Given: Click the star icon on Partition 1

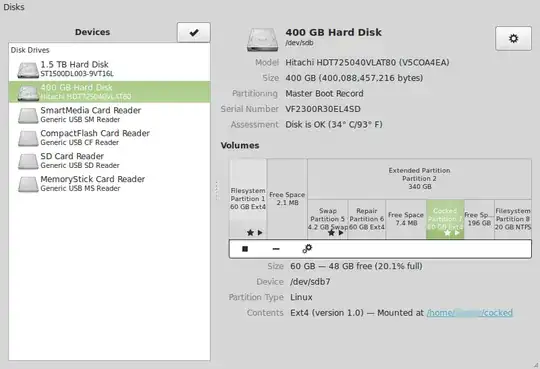Looking at the screenshot, I should 250,233.
